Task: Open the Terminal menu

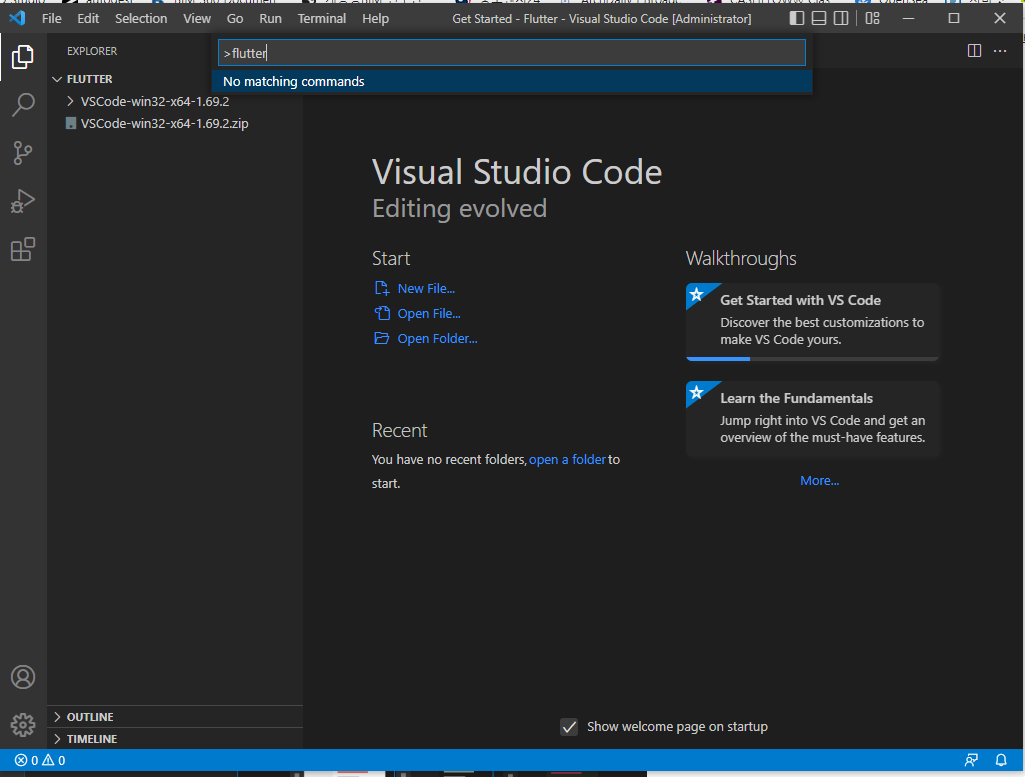Action: pyautogui.click(x=322, y=18)
